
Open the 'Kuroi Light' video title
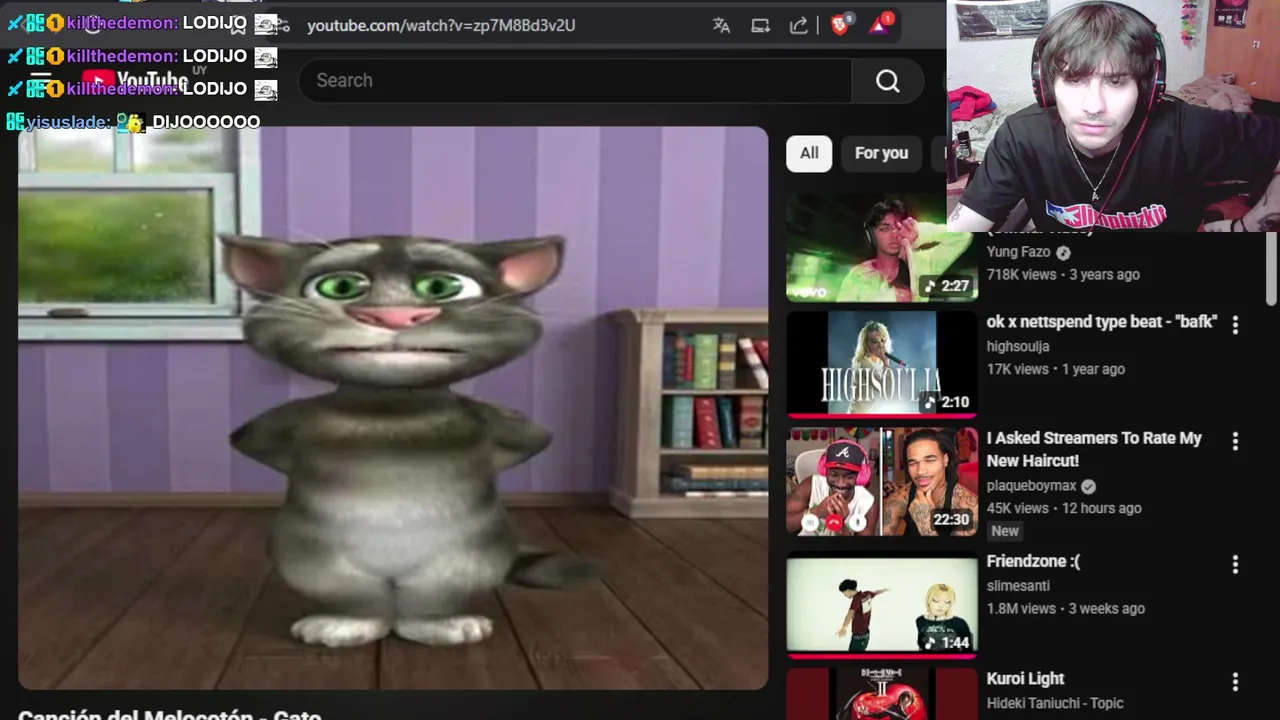click(1025, 679)
